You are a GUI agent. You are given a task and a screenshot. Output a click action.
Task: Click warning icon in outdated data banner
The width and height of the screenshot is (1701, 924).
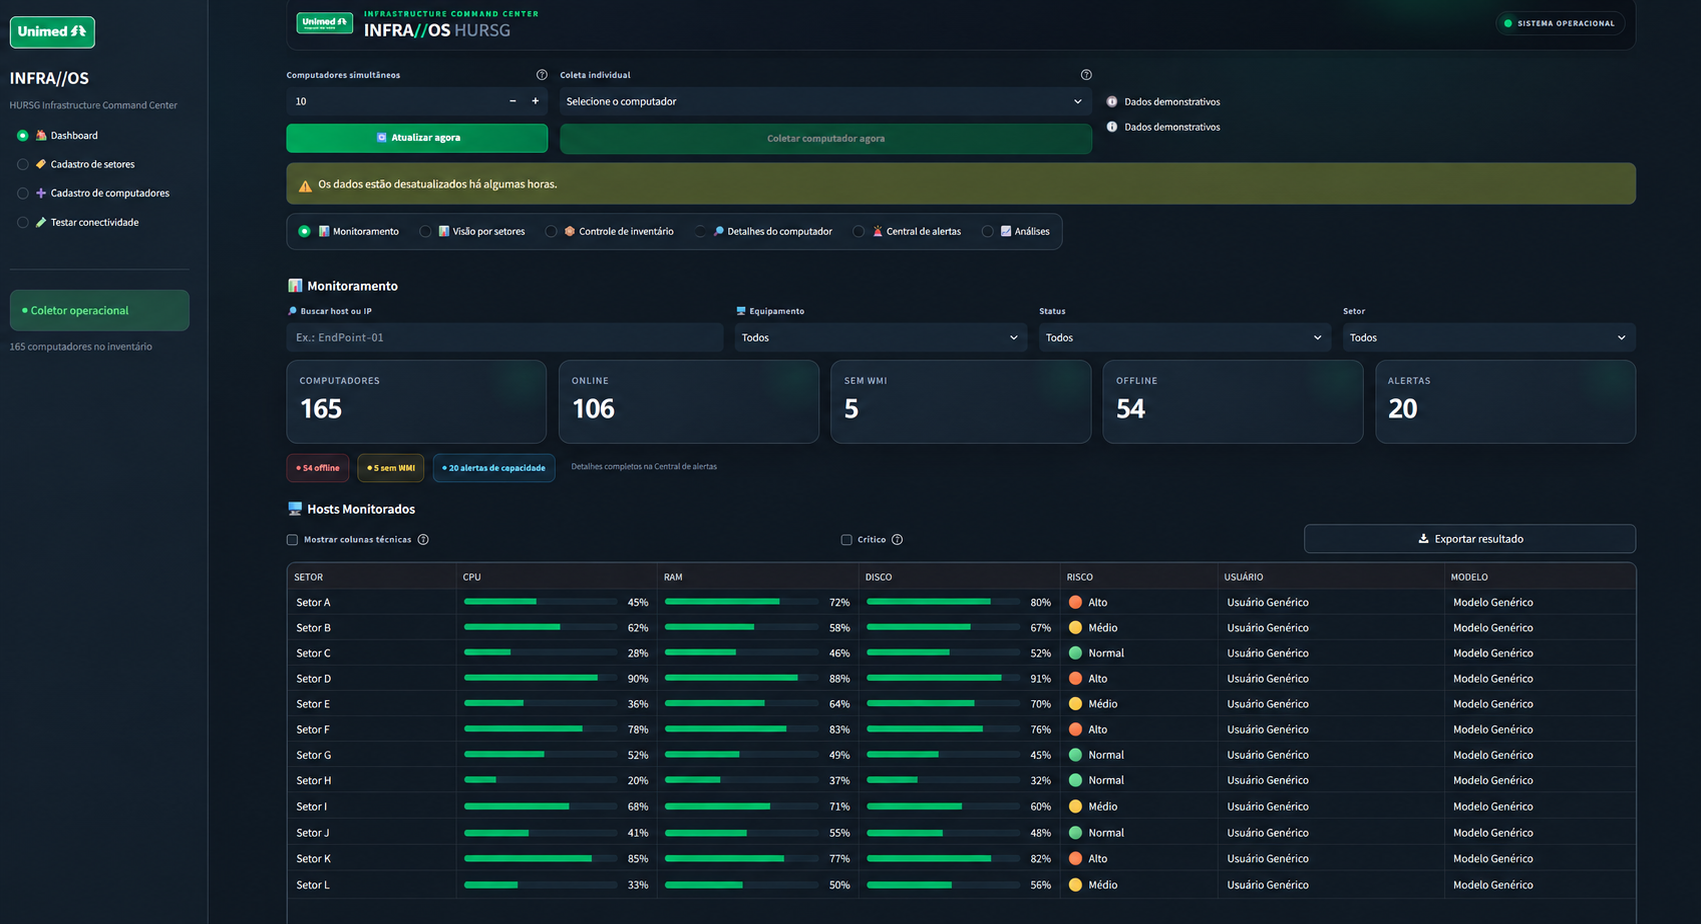pyautogui.click(x=306, y=185)
